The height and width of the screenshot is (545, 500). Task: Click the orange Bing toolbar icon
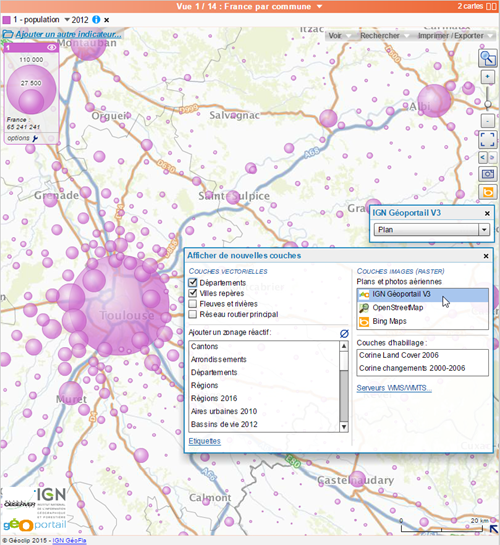[x=487, y=192]
